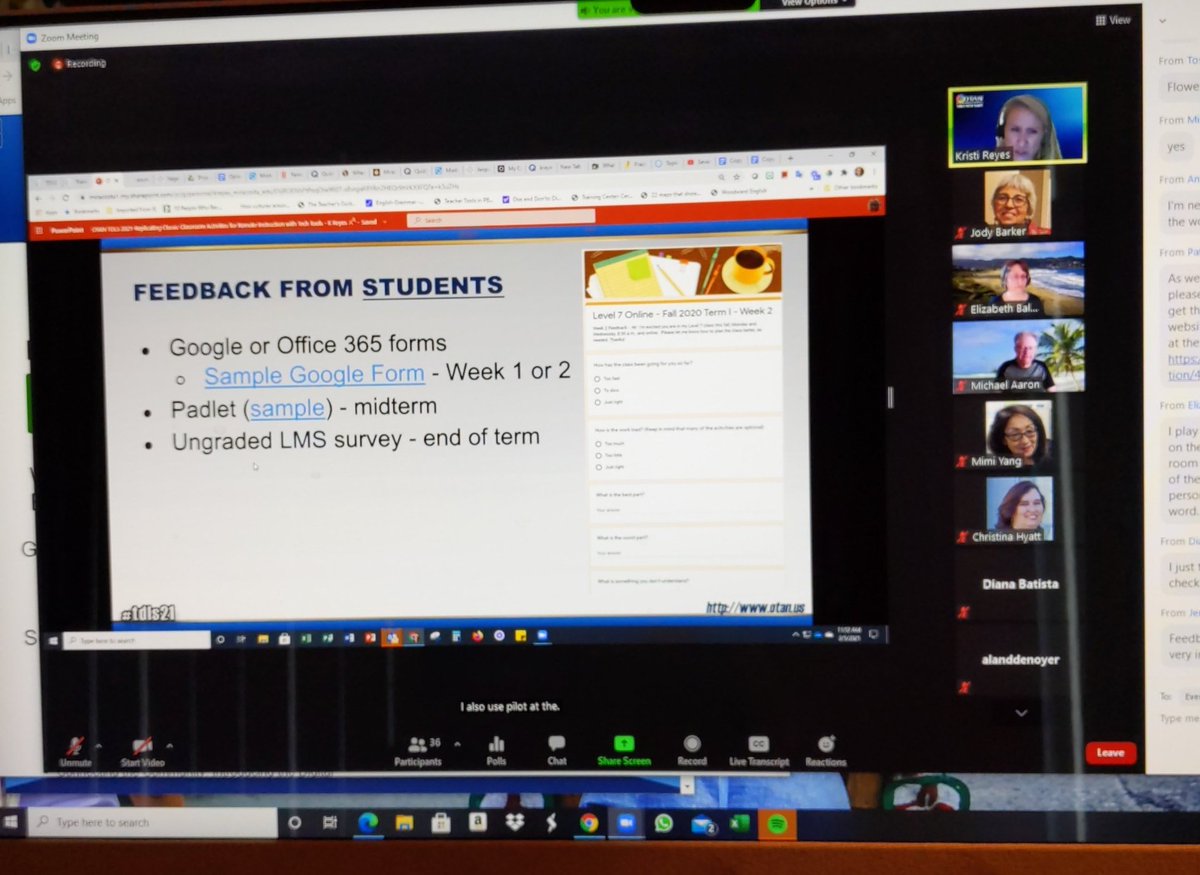Select the 'Too much' work load radio
The height and width of the screenshot is (875, 1200).
598,443
